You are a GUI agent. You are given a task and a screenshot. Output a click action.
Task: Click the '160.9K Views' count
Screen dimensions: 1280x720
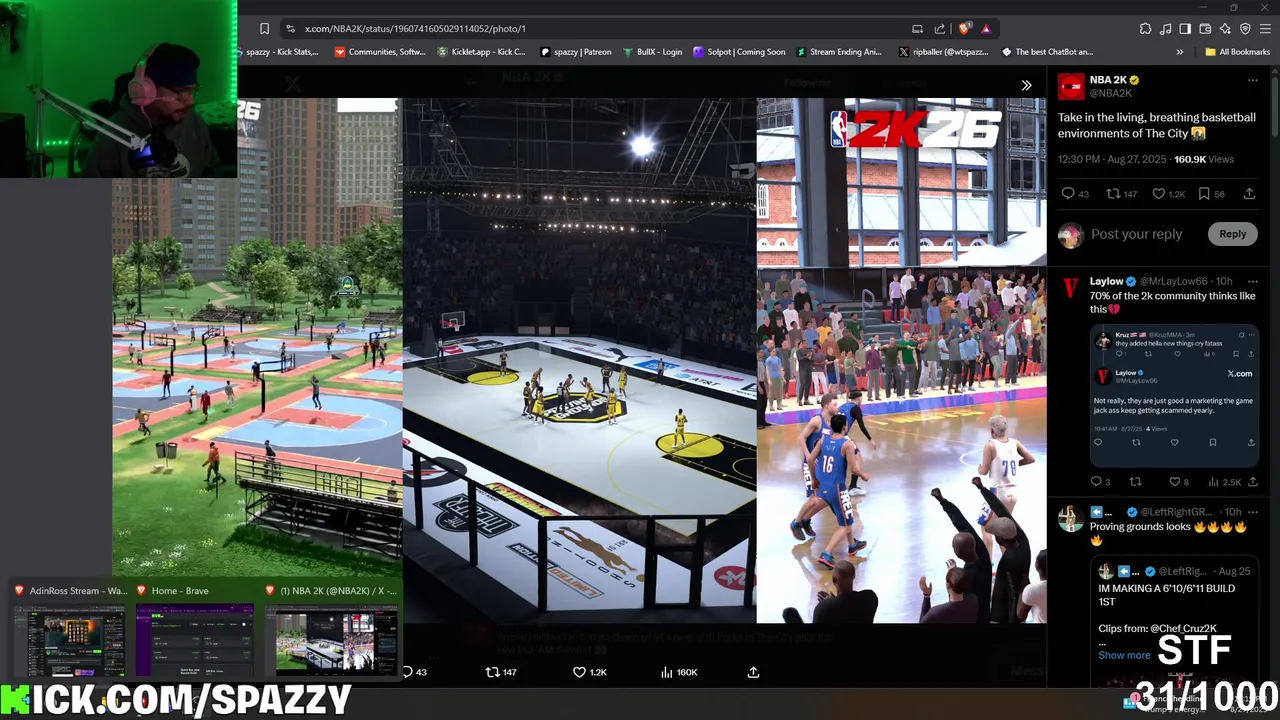1204,159
